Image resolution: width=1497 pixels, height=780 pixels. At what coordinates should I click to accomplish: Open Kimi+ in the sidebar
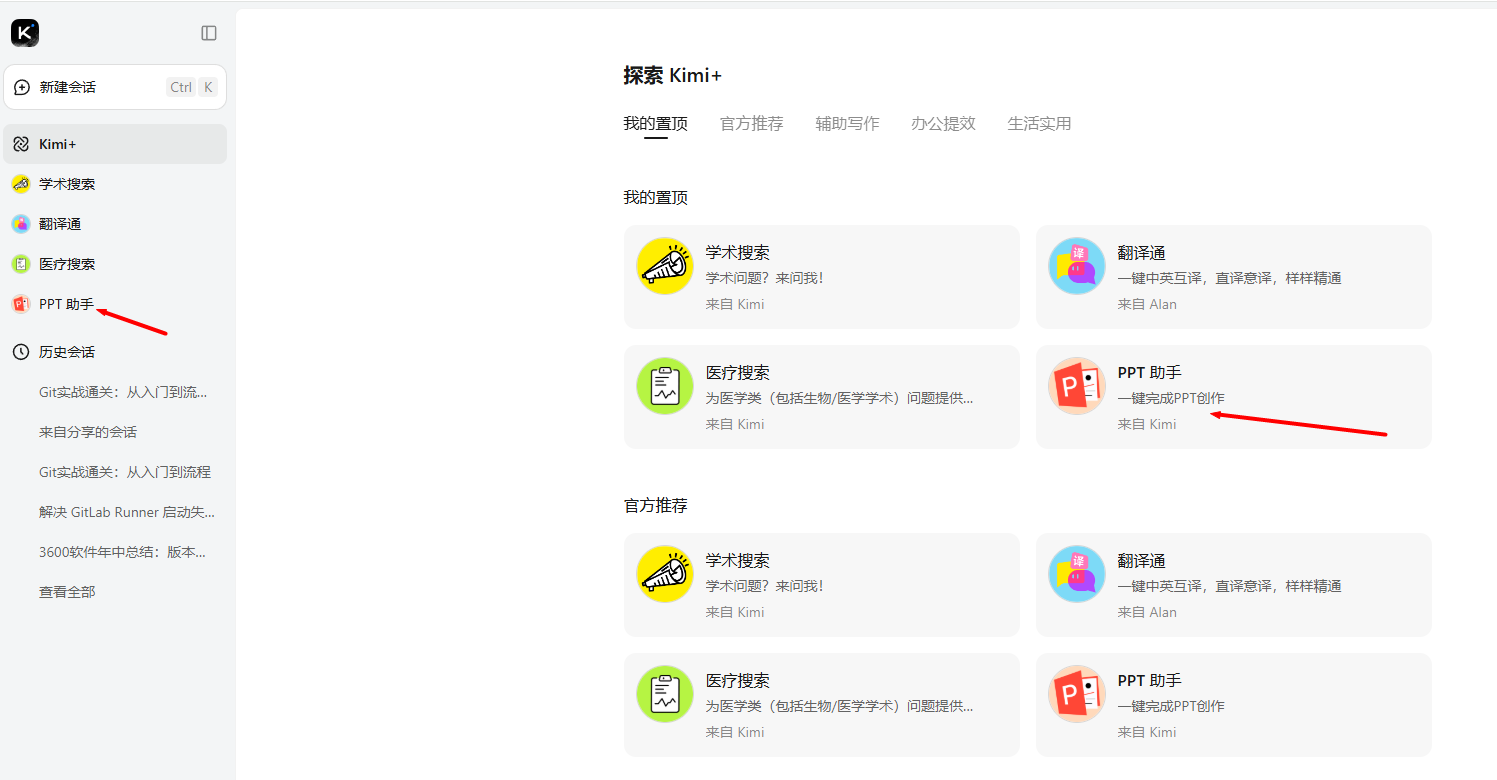(x=115, y=144)
